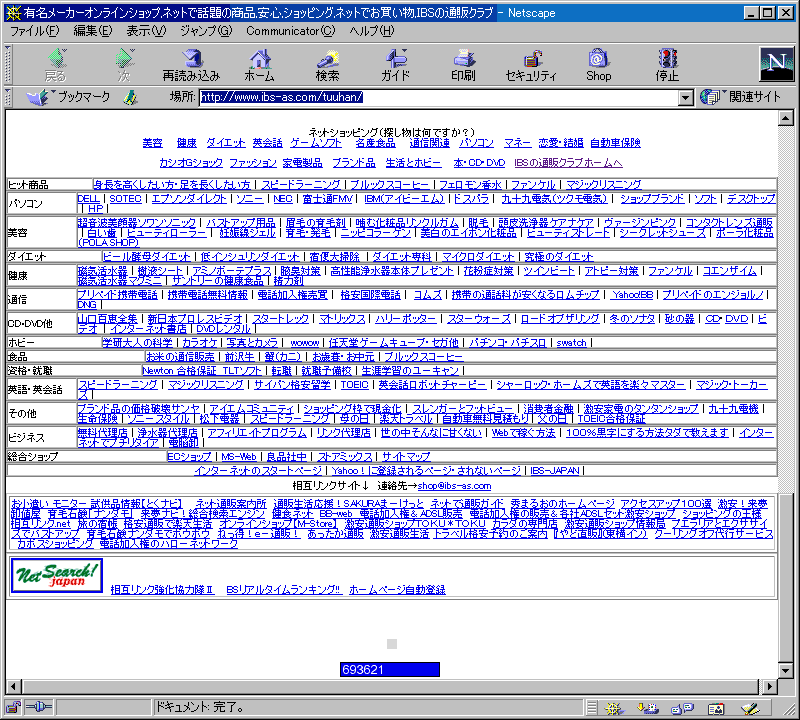The width and height of the screenshot is (800, 720).
Task: Open the ECショップ link
Action: 189,457
